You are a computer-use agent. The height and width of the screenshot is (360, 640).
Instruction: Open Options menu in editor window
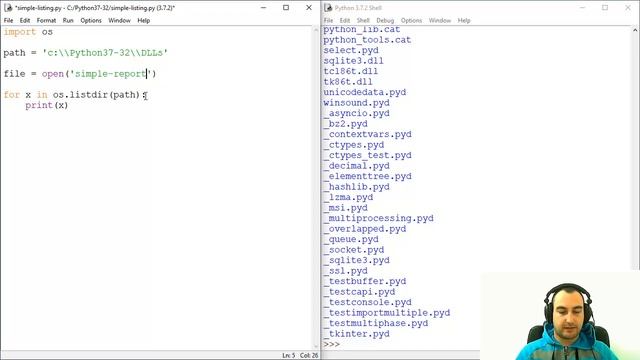[91, 20]
